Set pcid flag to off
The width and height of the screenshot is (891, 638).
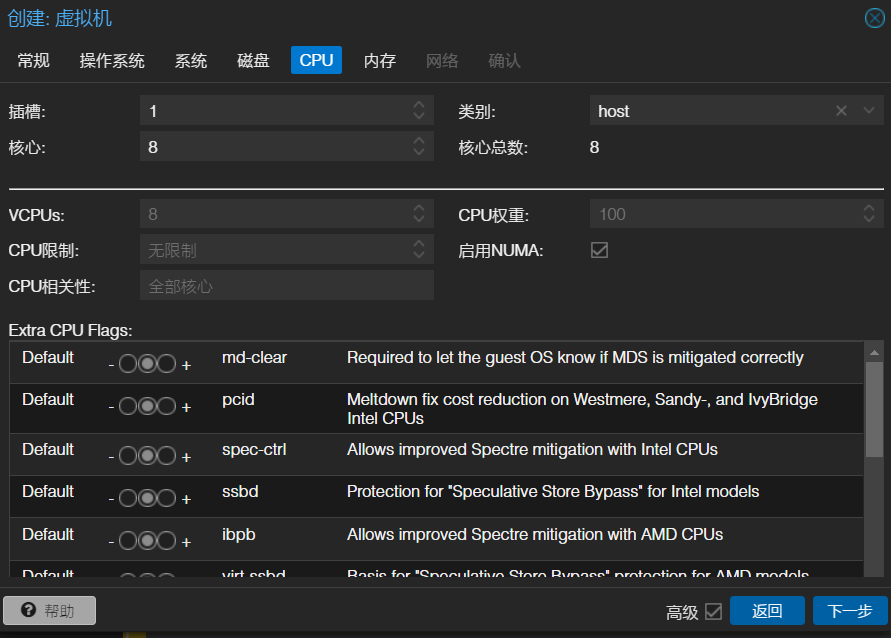point(128,406)
